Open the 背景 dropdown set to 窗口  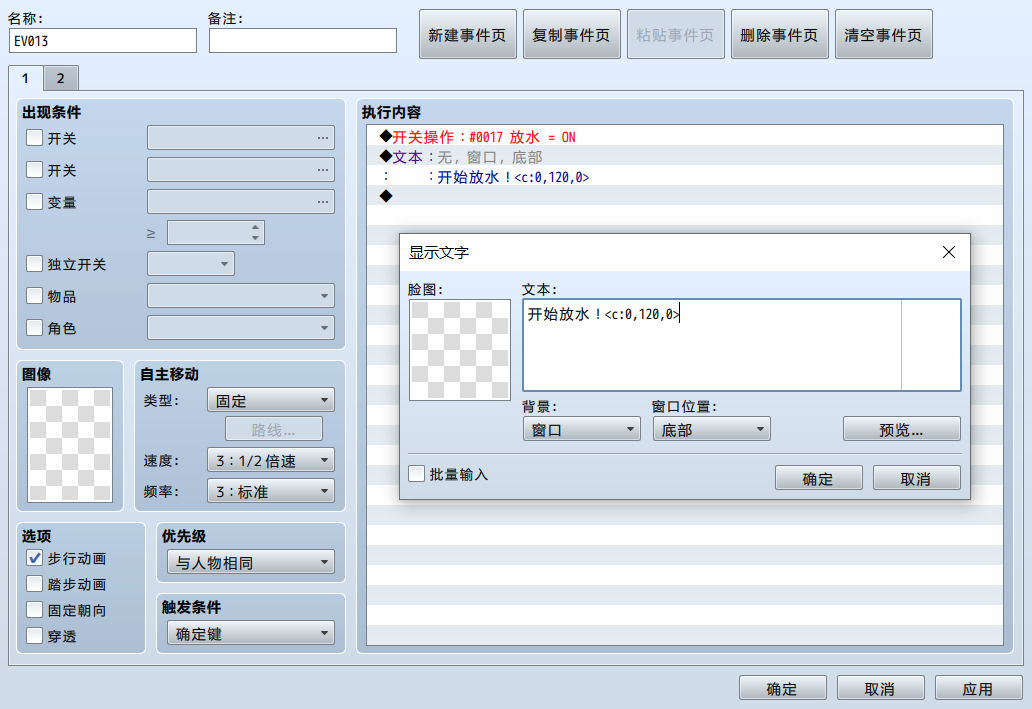[582, 429]
